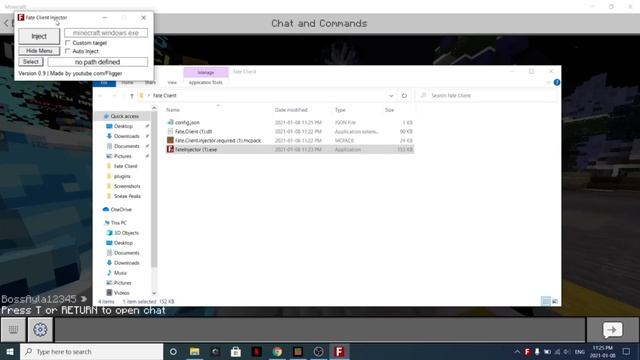This screenshot has height=360, width=640.
Task: Switch to large icons view
Action: point(555,301)
